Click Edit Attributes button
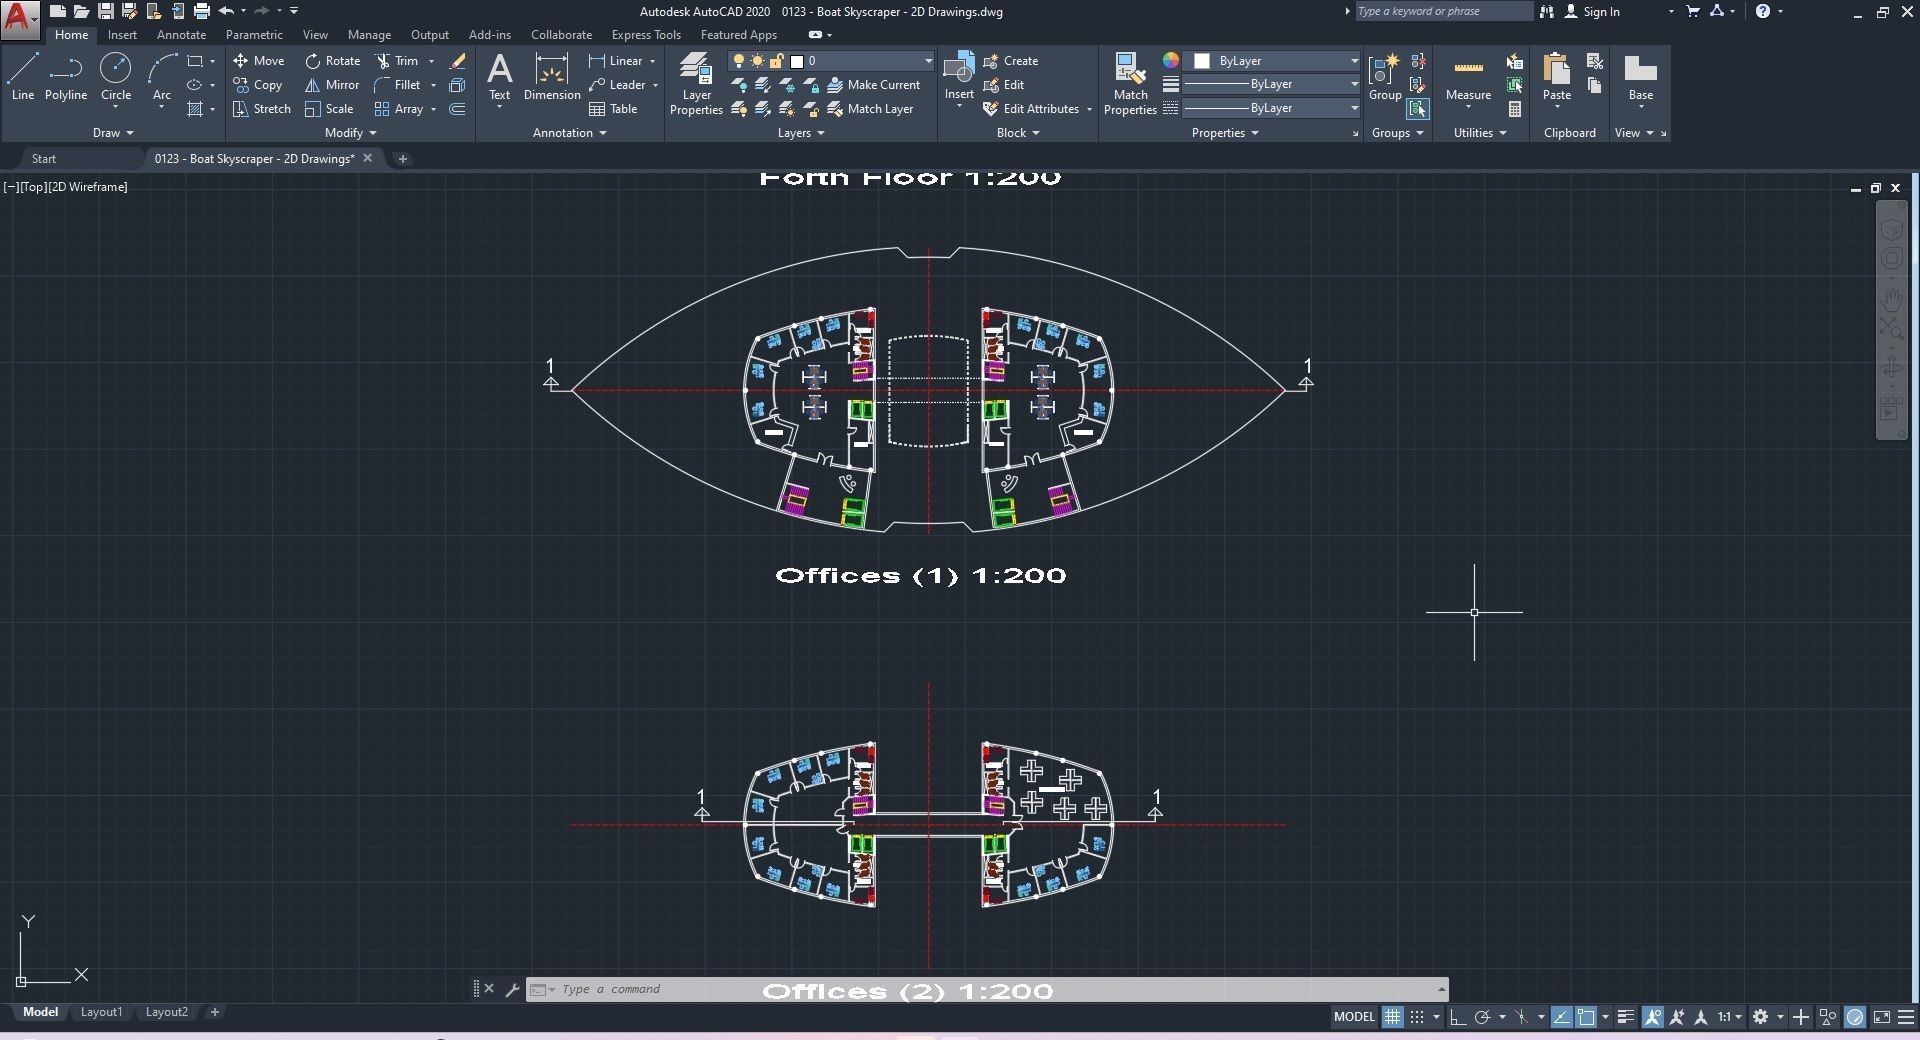The image size is (1920, 1040). coord(1031,109)
